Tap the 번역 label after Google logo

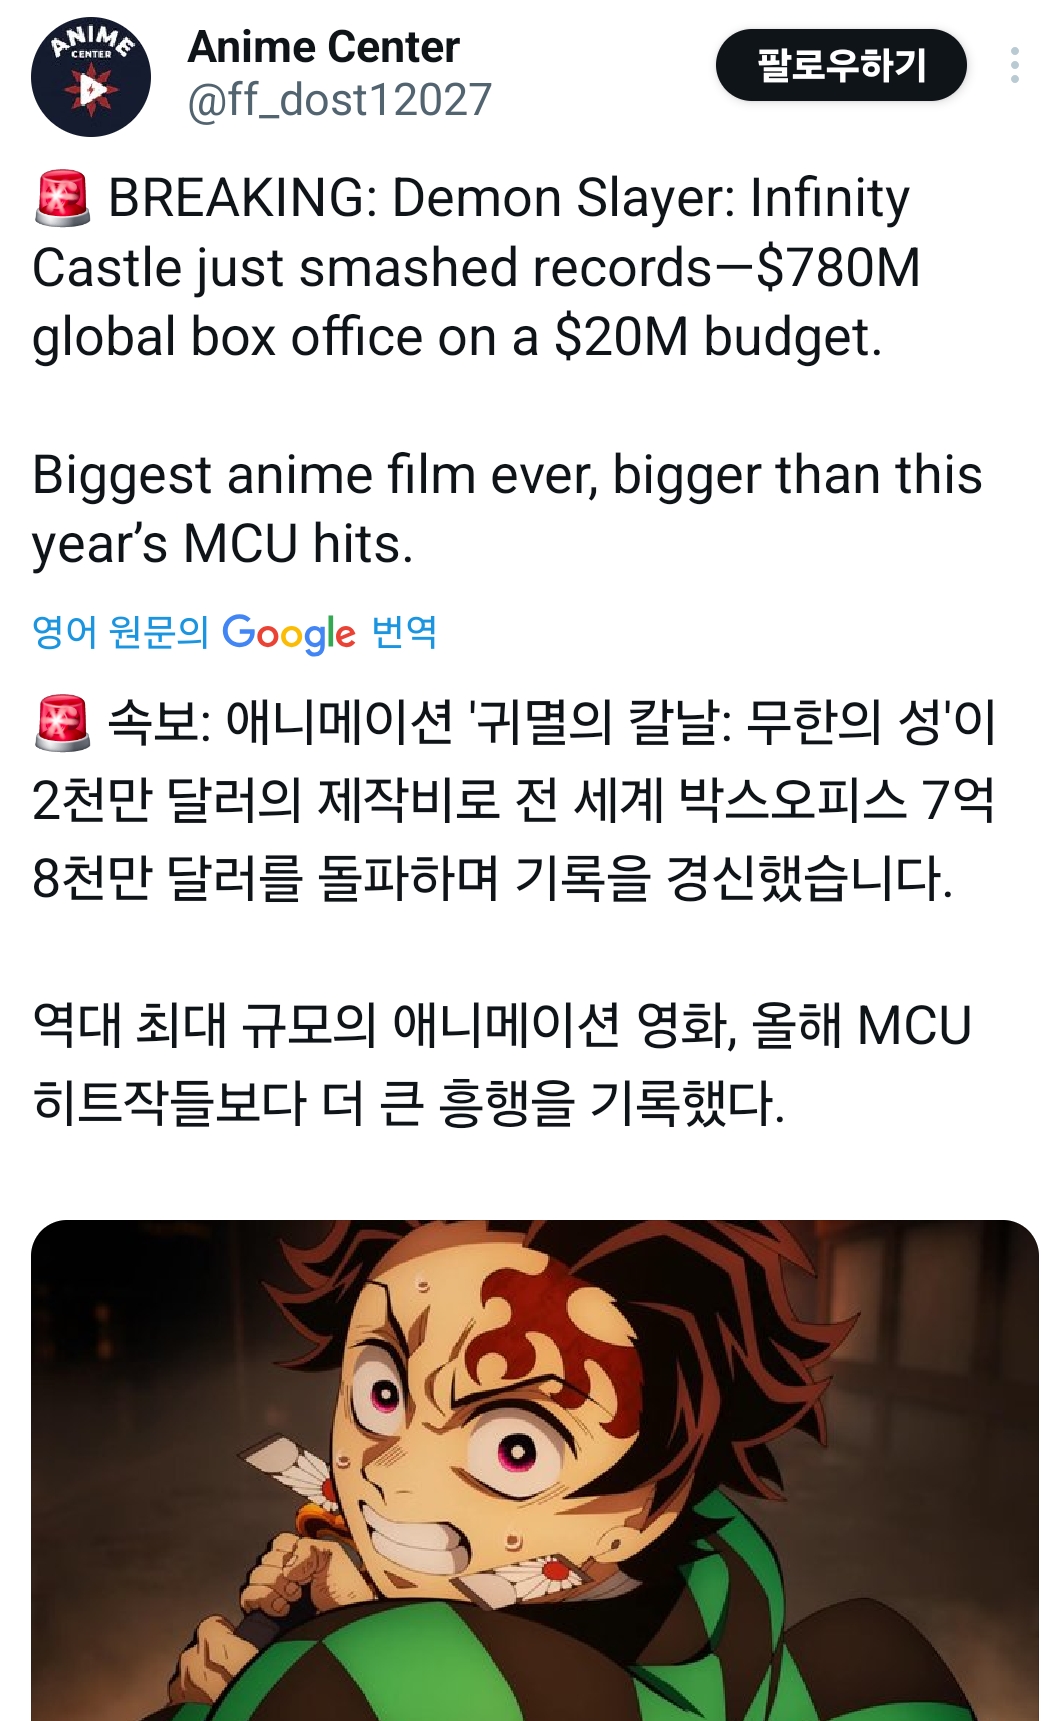(x=404, y=632)
